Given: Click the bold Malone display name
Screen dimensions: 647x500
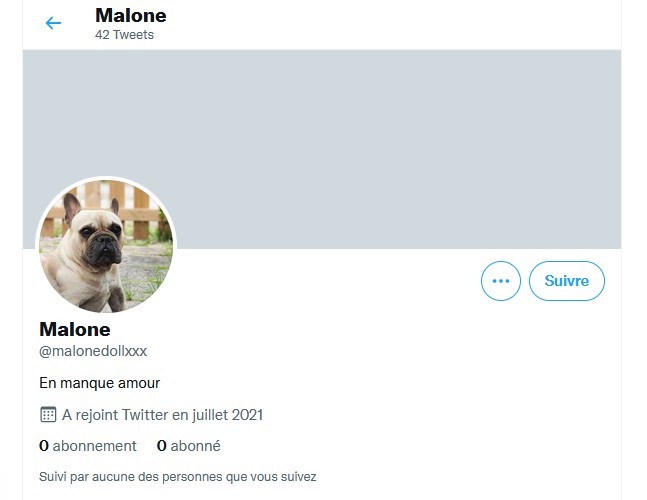Looking at the screenshot, I should click(x=75, y=329).
